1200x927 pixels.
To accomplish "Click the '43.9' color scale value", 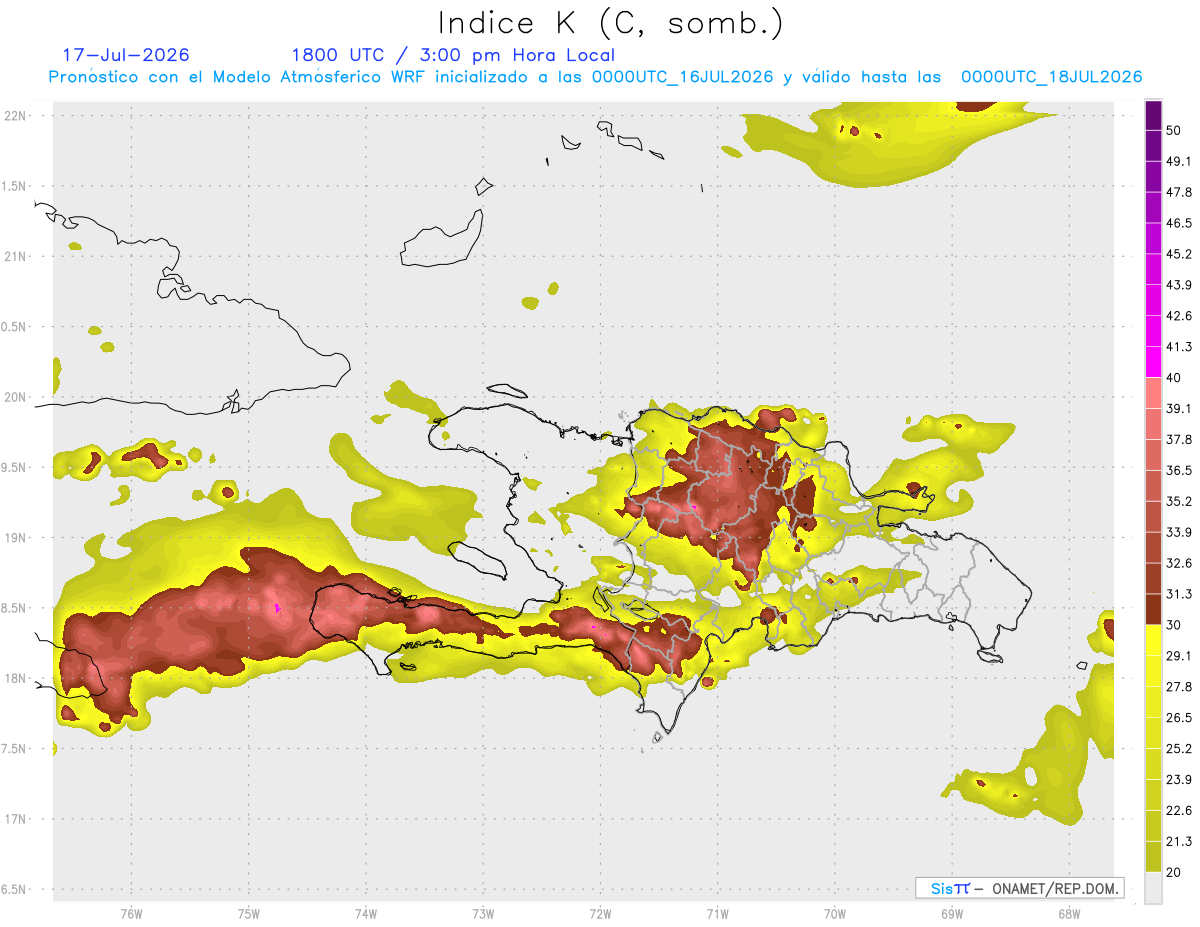I will [x=1179, y=286].
